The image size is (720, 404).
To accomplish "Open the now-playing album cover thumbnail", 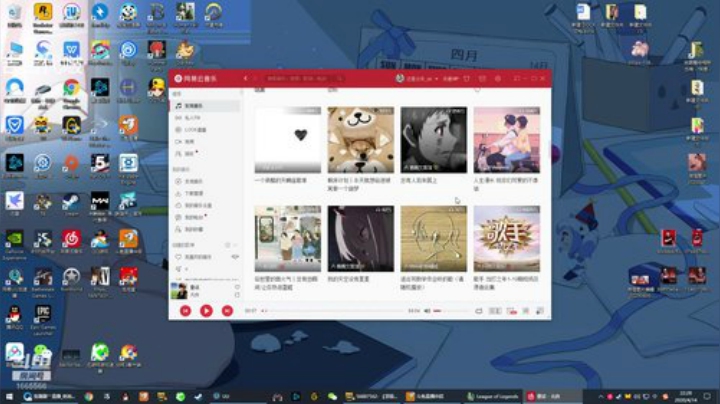I will click(x=179, y=291).
